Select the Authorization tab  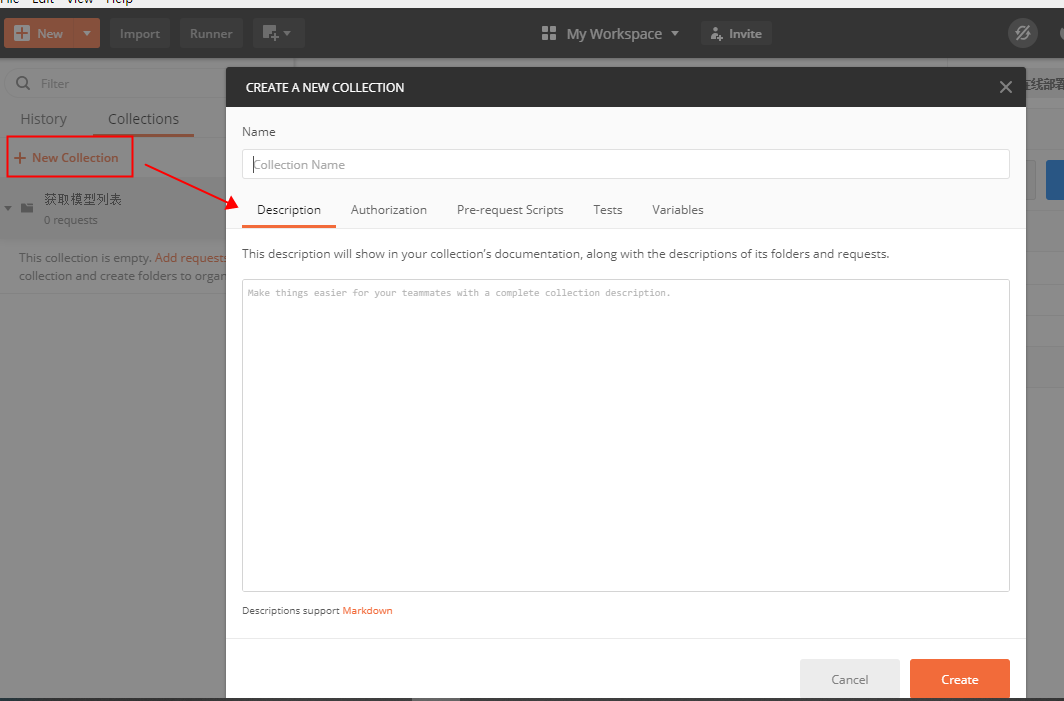point(389,210)
